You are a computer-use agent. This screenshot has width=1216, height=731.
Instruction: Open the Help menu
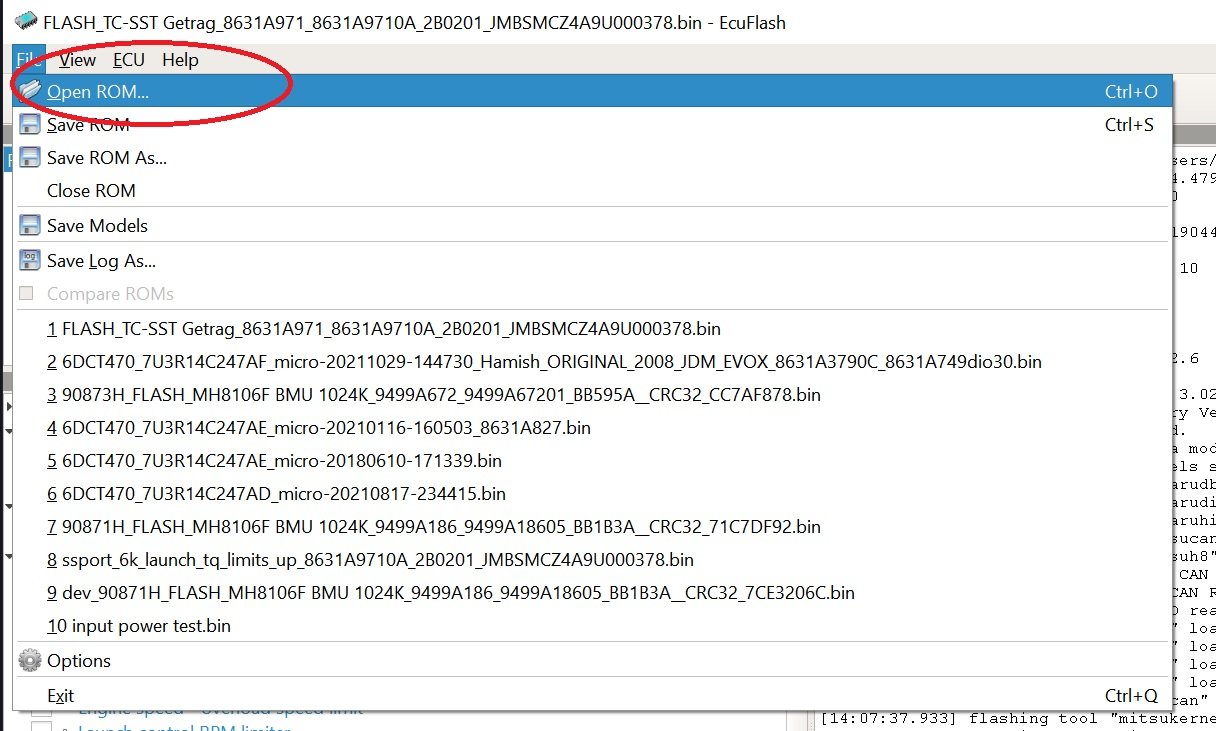point(180,60)
